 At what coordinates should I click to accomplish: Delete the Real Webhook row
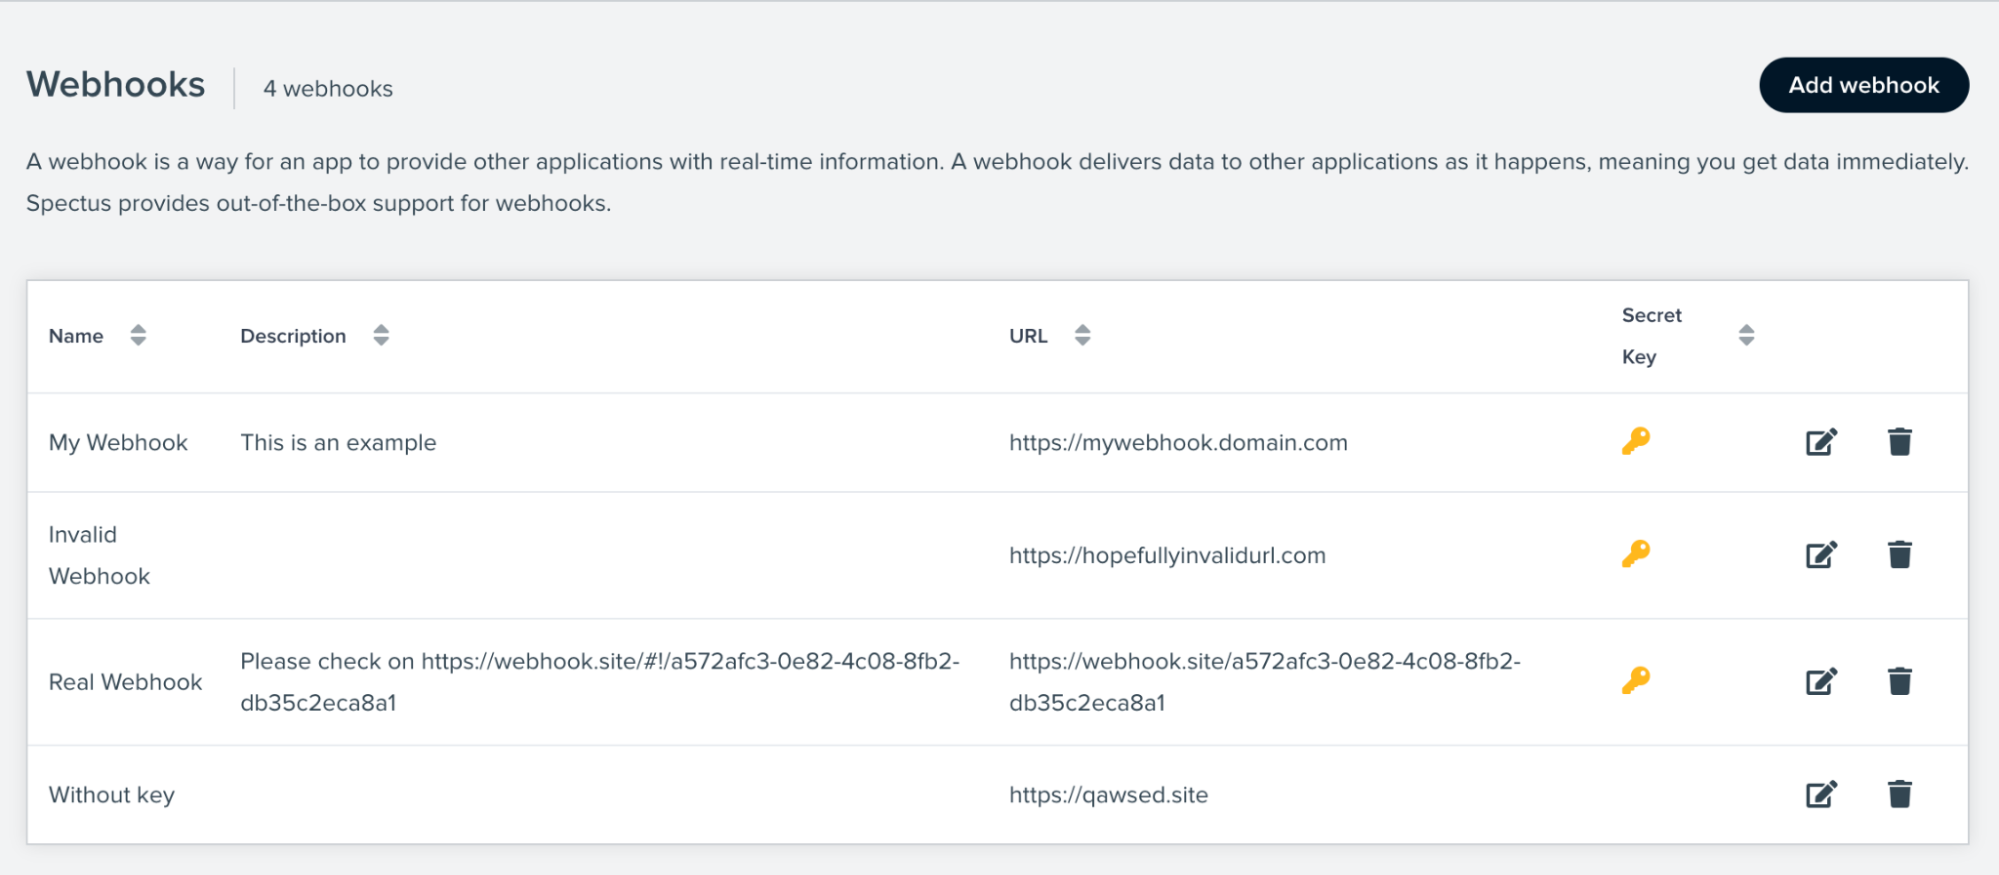click(1900, 682)
